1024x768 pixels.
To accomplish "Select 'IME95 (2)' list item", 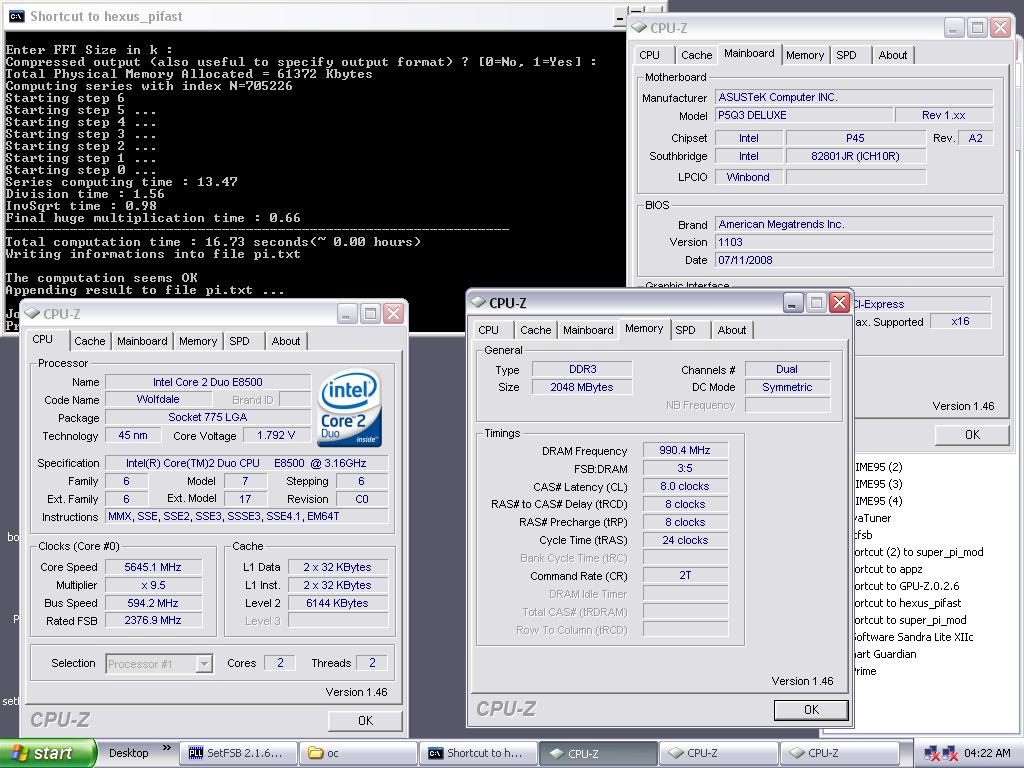I will click(x=879, y=467).
